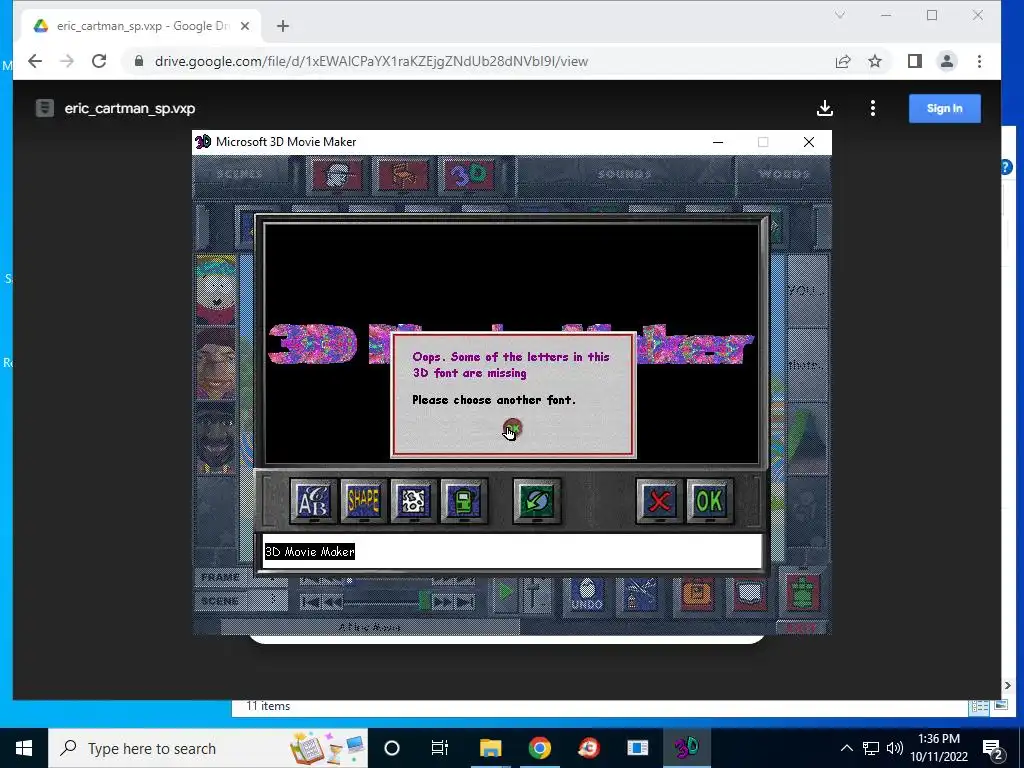The image size is (1024, 768).
Task: Expand hidden system tray icons
Action: [x=846, y=748]
